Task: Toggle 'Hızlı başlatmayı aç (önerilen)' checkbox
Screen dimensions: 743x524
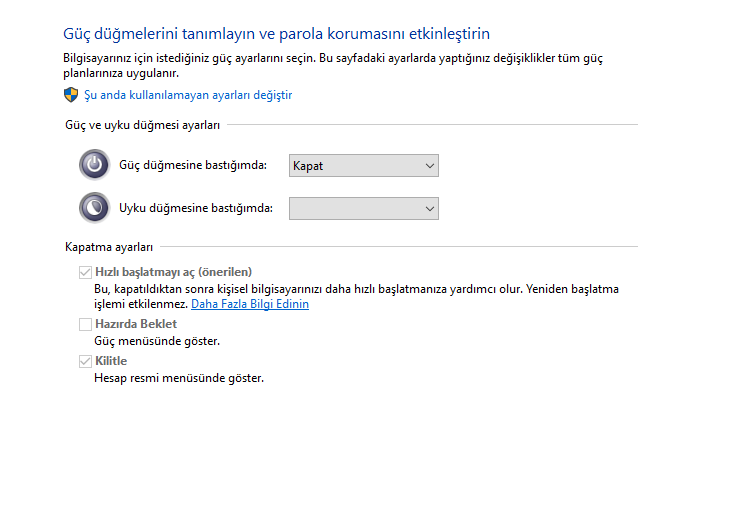Action: click(x=85, y=272)
